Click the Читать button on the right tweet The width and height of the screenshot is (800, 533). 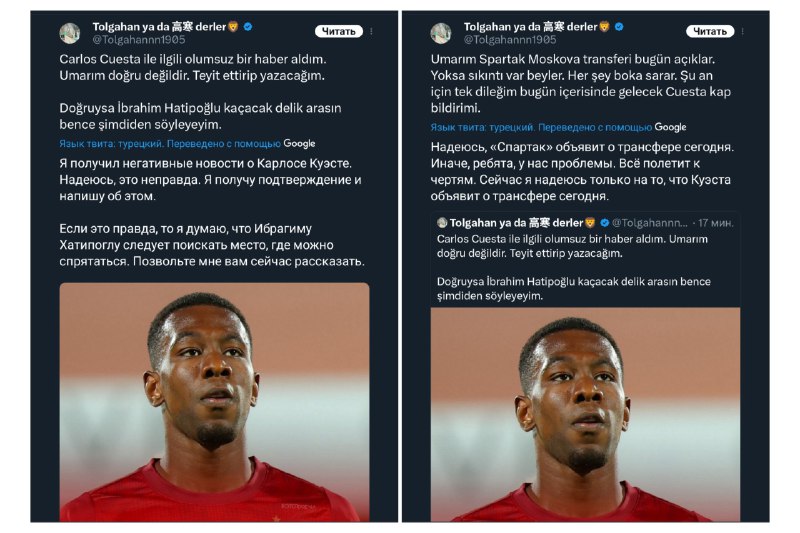[x=710, y=32]
